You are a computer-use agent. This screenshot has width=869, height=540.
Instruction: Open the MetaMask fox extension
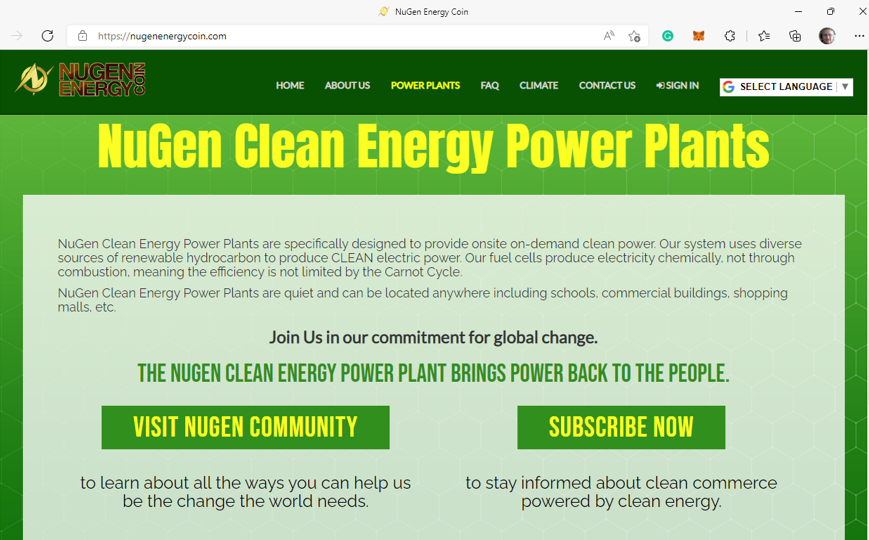click(699, 36)
